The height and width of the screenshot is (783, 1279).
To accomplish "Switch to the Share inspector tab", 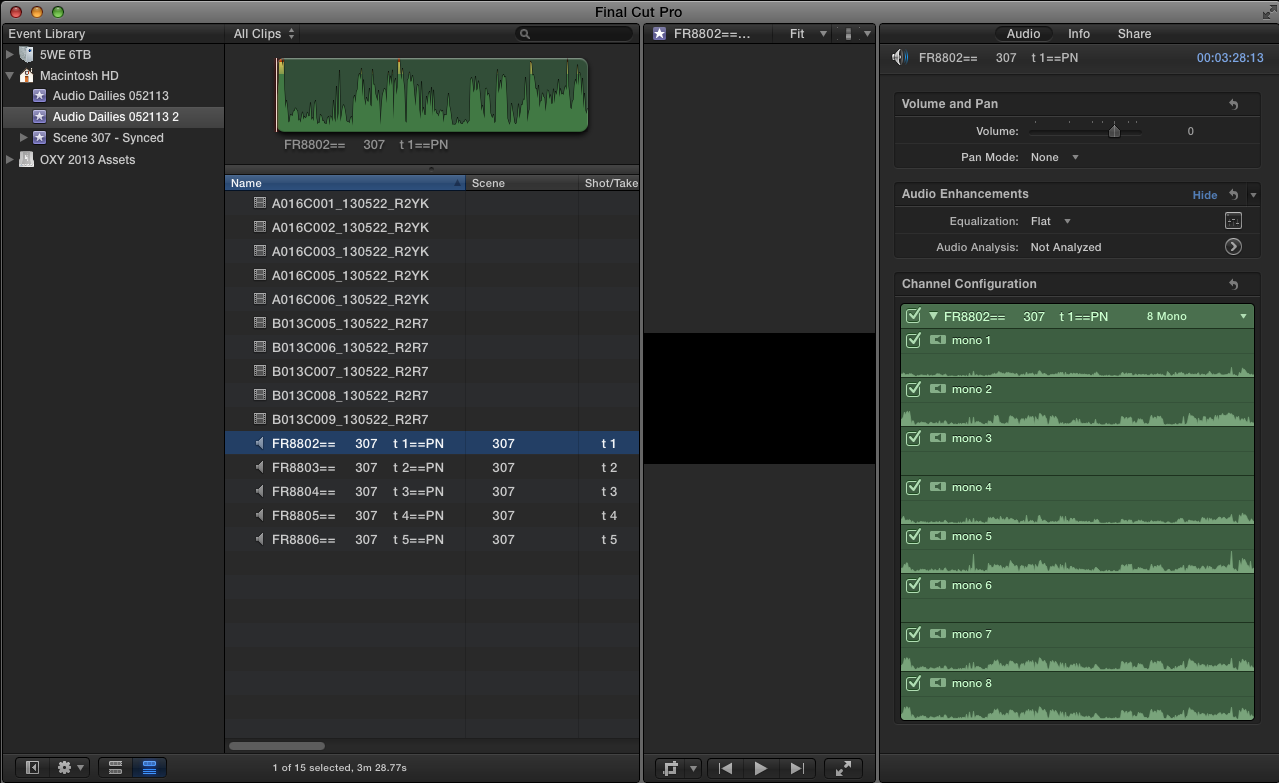I will (1134, 34).
